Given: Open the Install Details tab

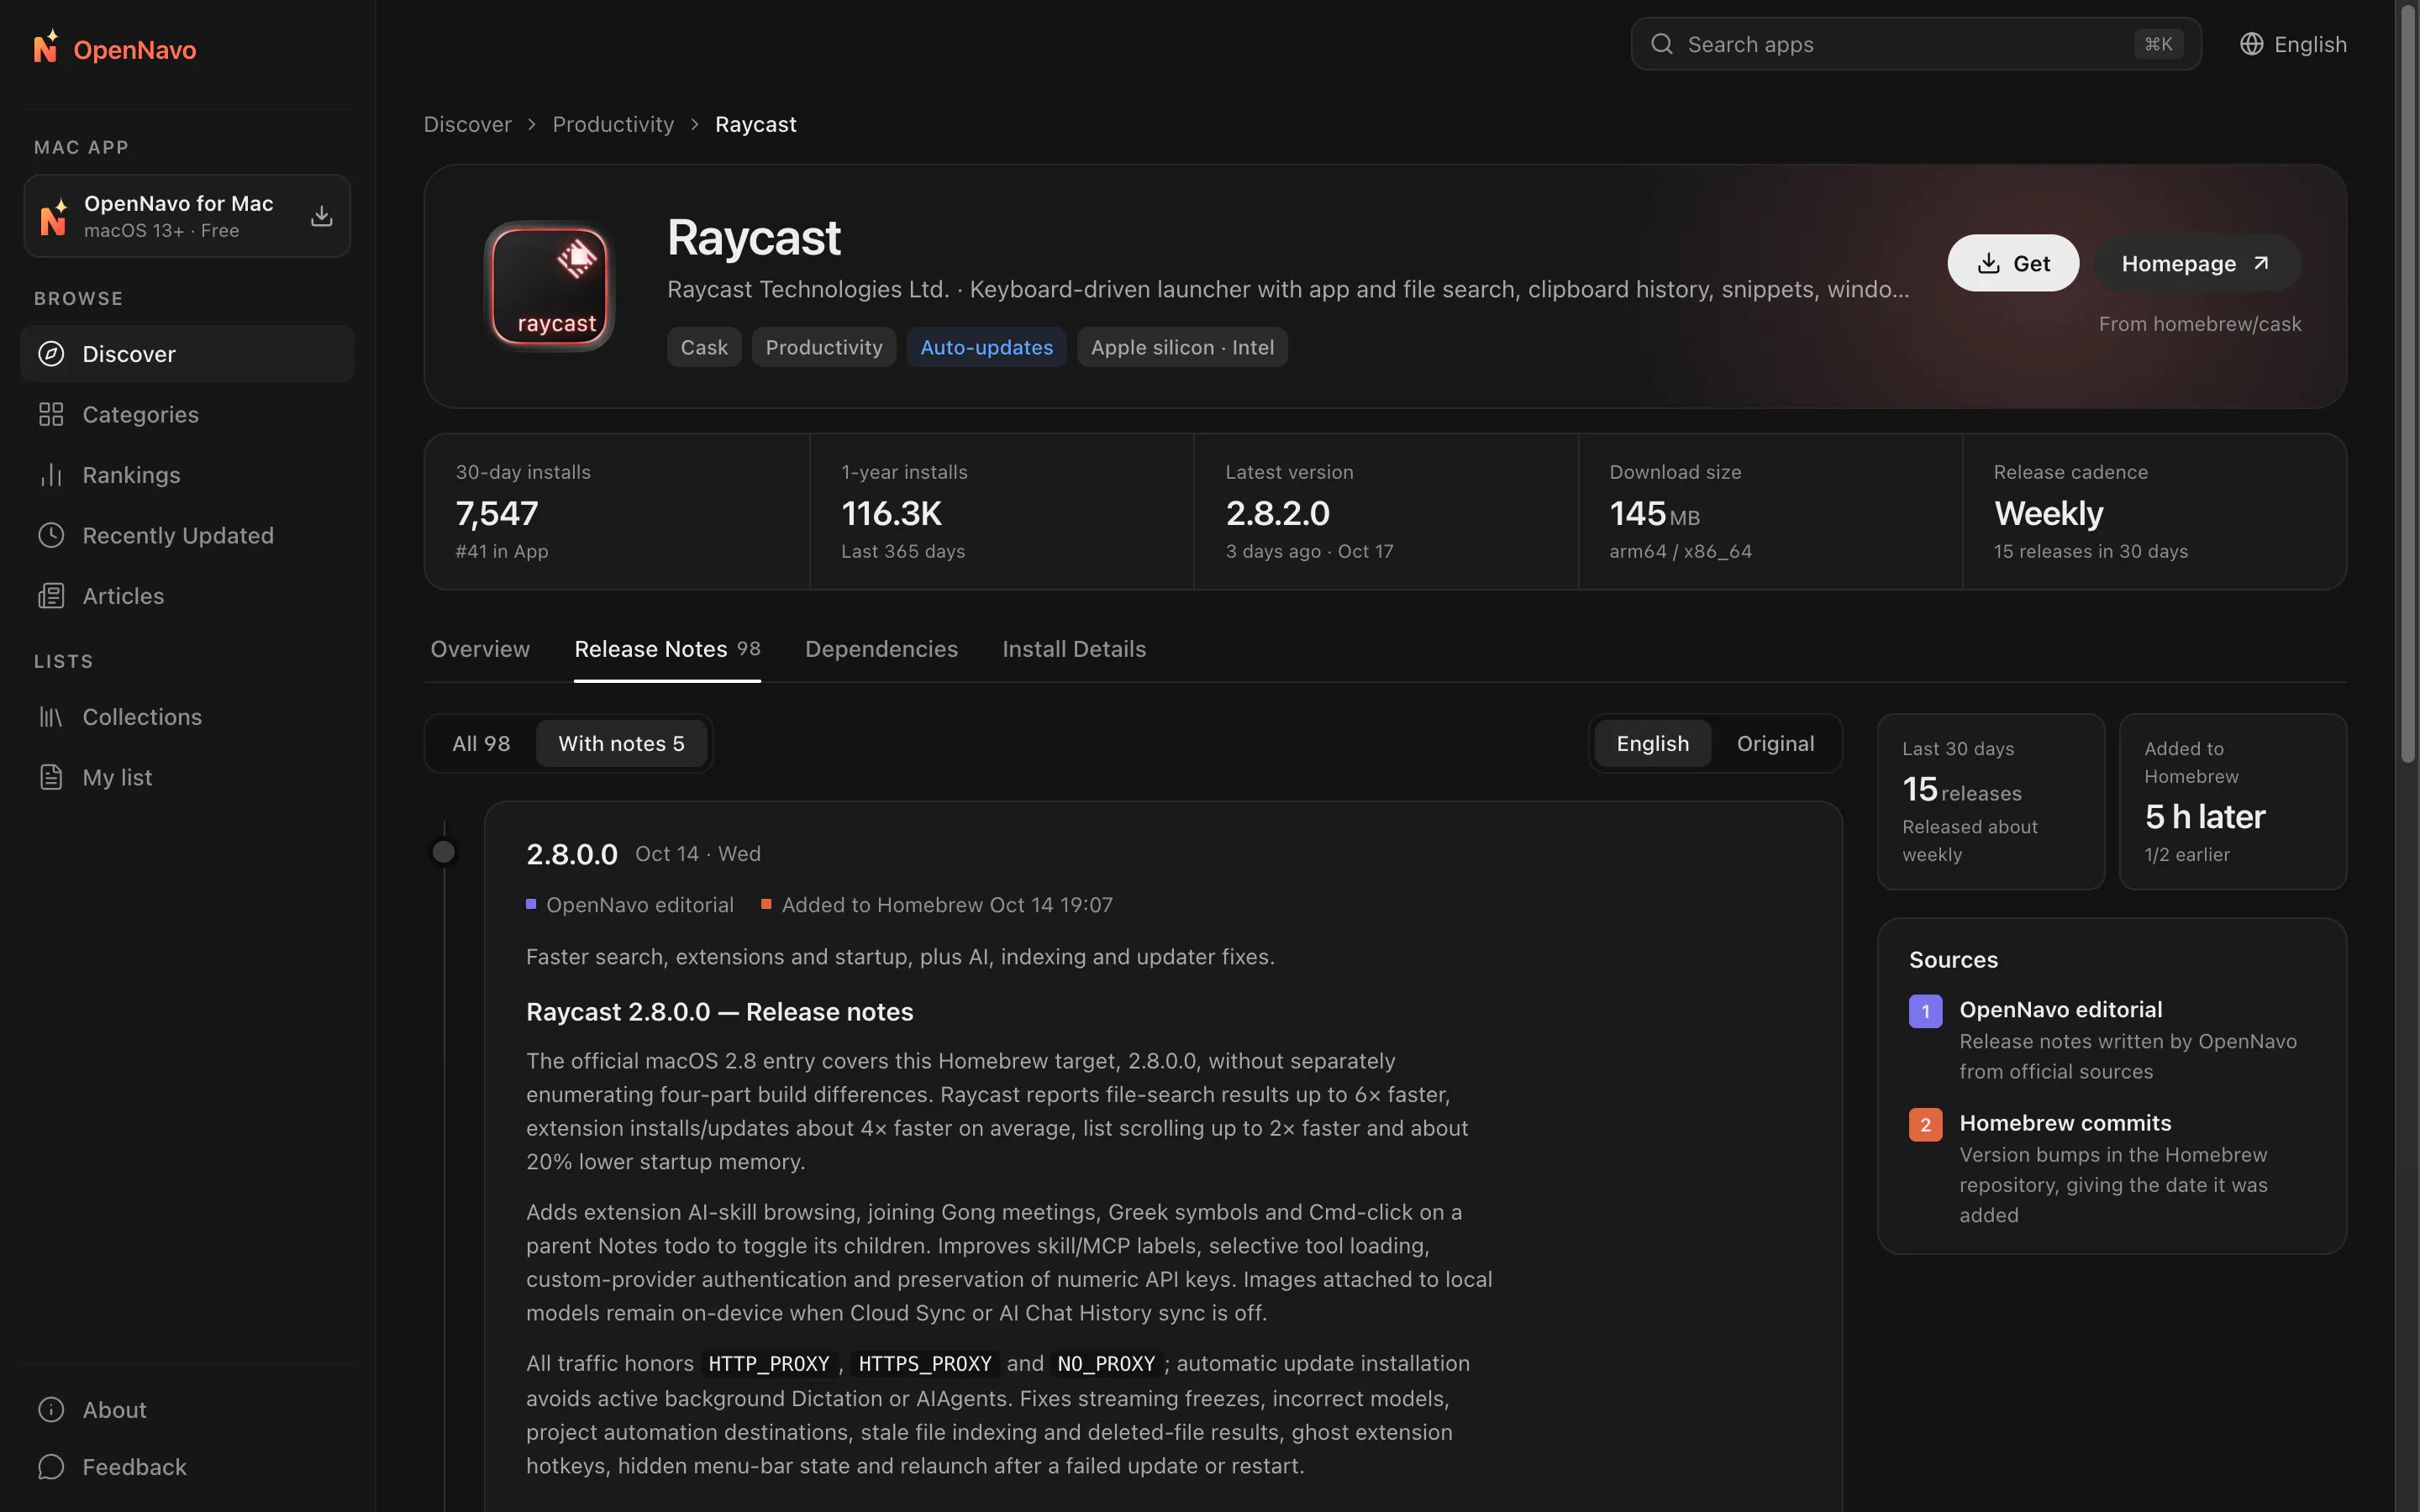Looking at the screenshot, I should tap(1074, 649).
